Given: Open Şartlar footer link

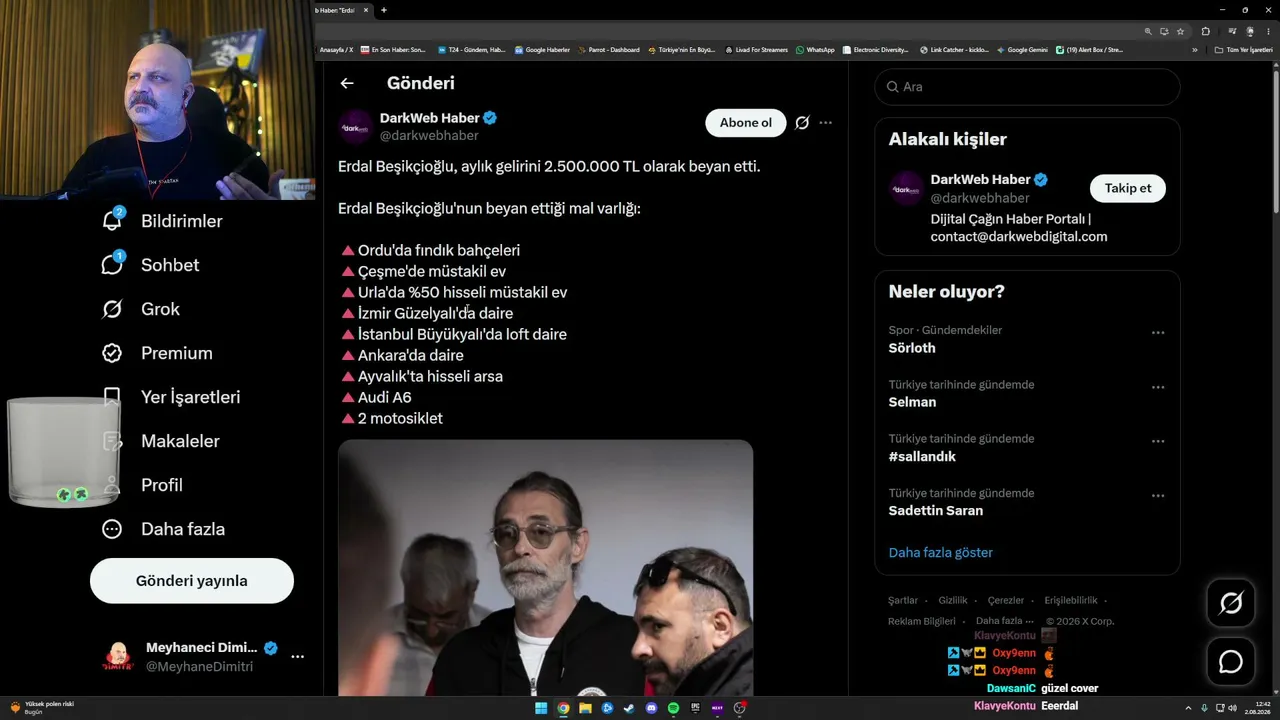Looking at the screenshot, I should point(903,600).
